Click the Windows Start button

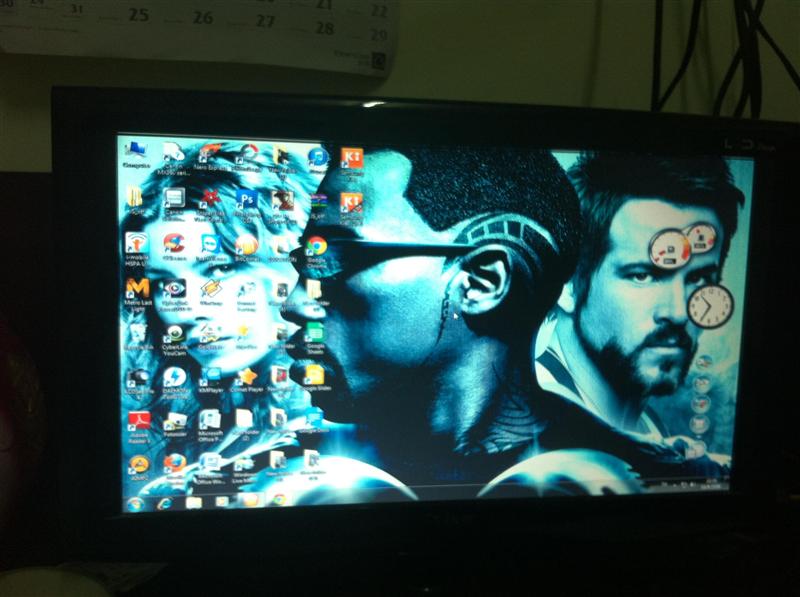pyautogui.click(x=136, y=504)
